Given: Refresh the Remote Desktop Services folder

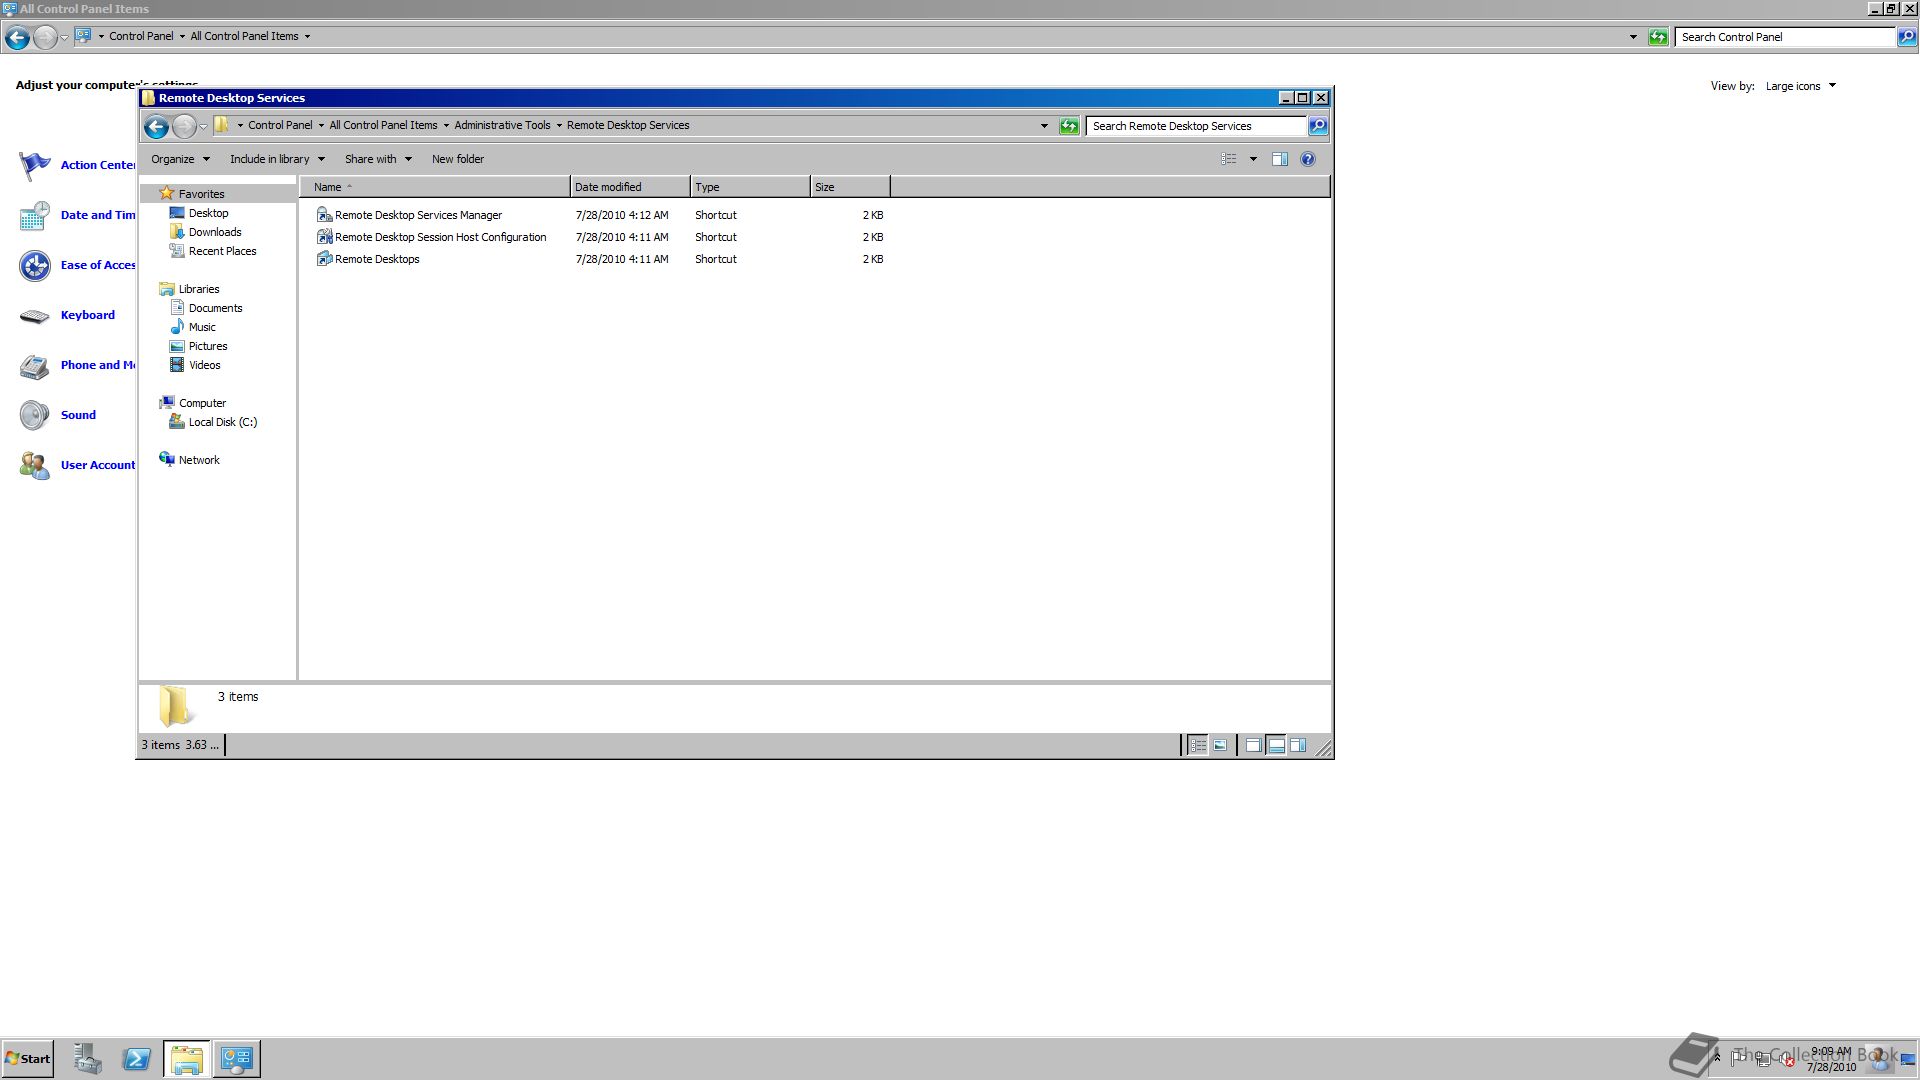Looking at the screenshot, I should pos(1069,126).
